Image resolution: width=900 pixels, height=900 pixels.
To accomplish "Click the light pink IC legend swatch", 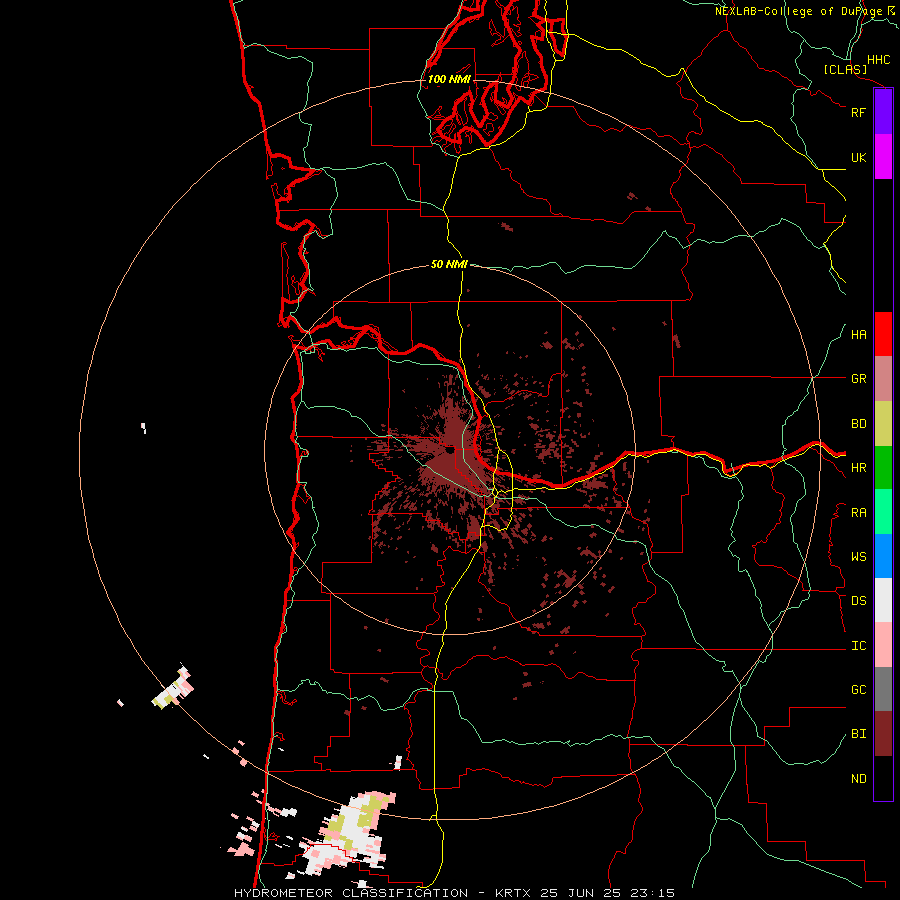I will [883, 645].
